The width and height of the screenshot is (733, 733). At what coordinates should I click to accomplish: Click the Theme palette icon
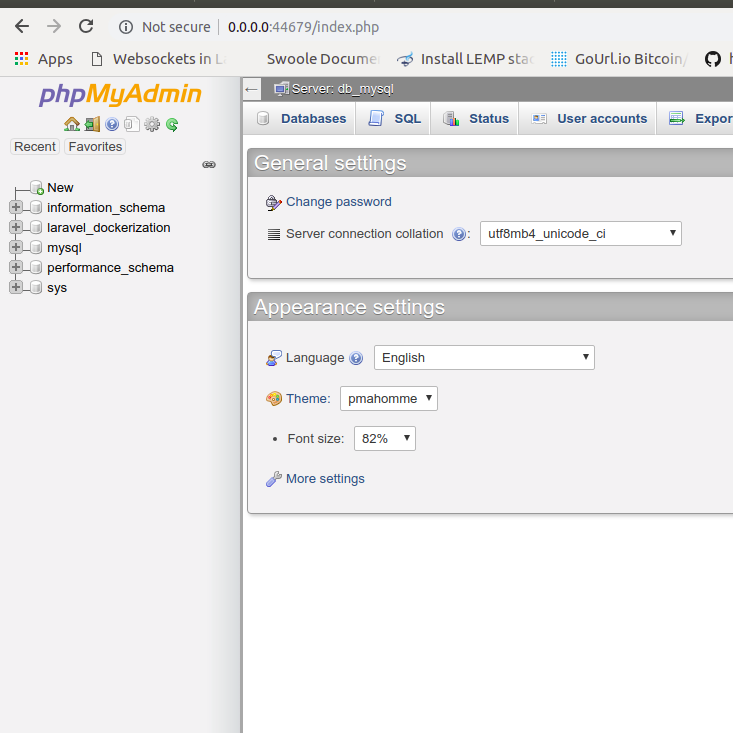(273, 399)
